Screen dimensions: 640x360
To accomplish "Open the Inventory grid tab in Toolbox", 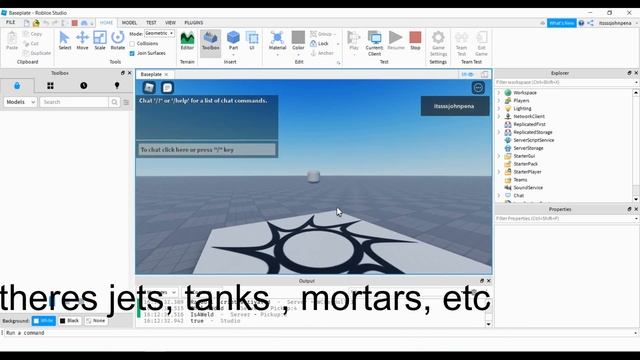I will 50,86.
